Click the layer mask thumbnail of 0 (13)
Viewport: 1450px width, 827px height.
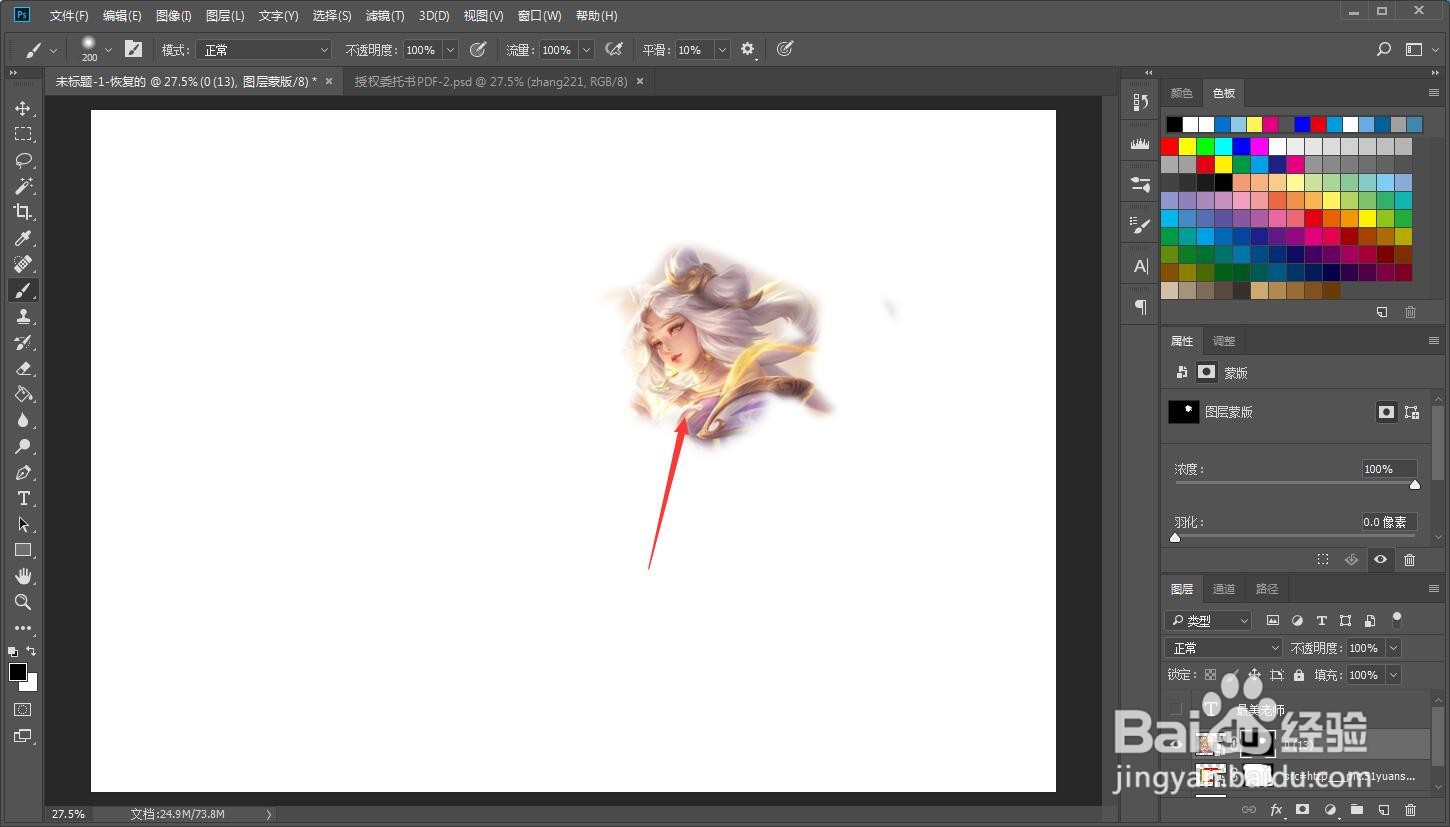pos(1257,743)
